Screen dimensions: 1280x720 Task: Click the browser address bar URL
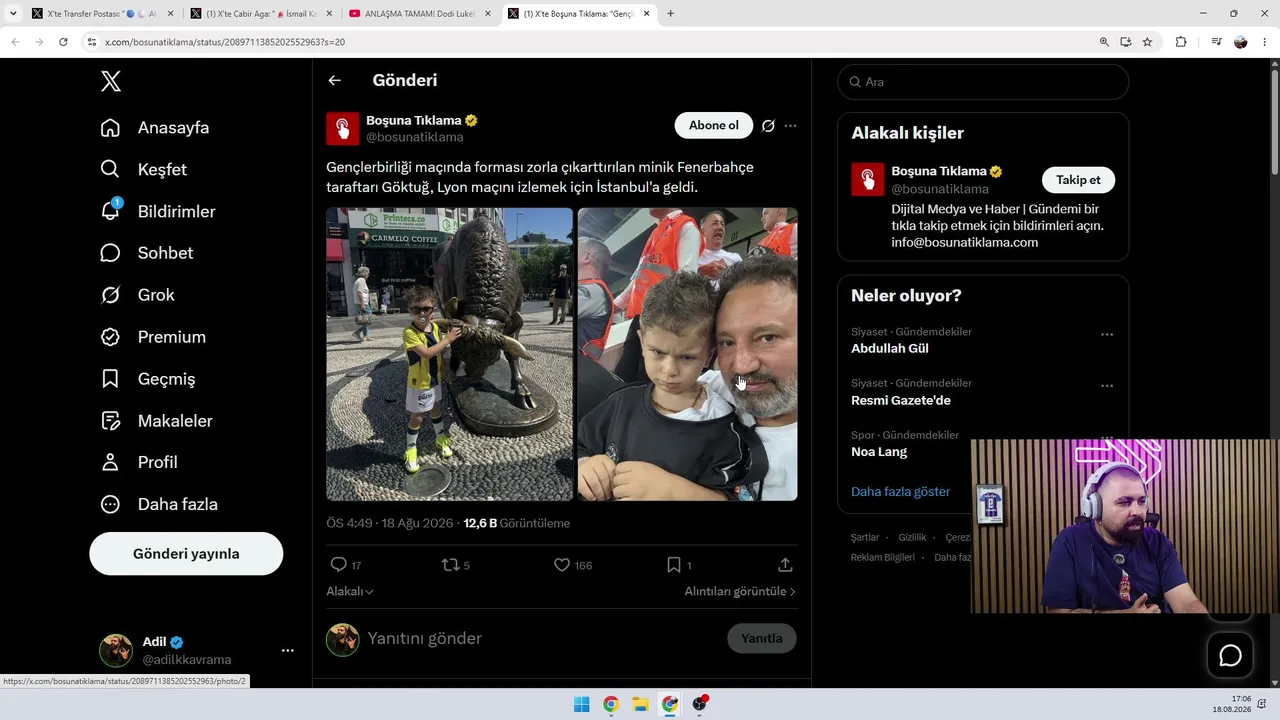coord(225,42)
